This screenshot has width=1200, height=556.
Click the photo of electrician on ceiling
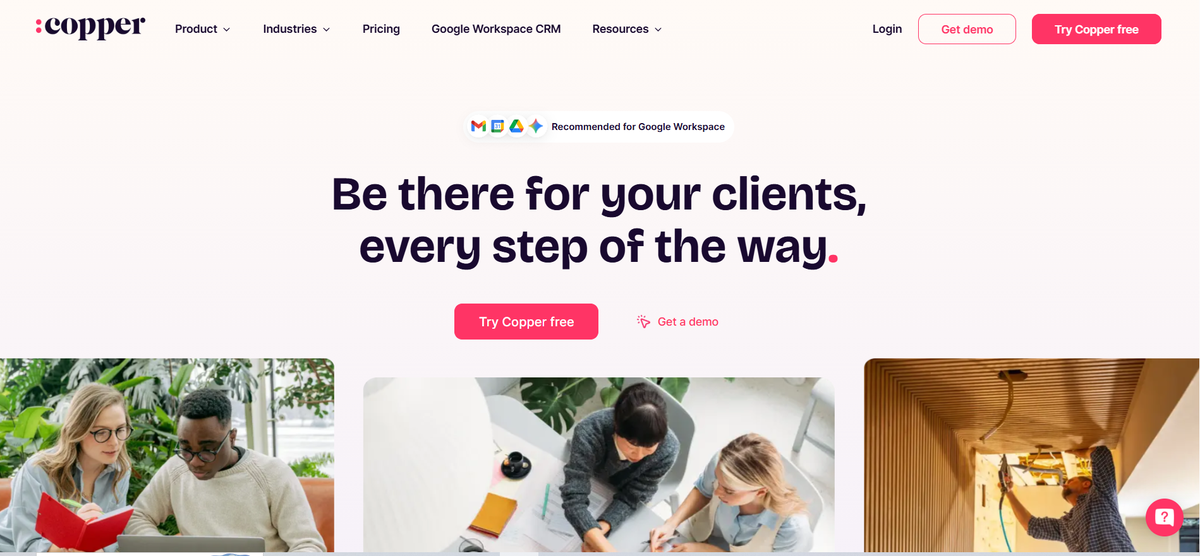click(x=1032, y=456)
